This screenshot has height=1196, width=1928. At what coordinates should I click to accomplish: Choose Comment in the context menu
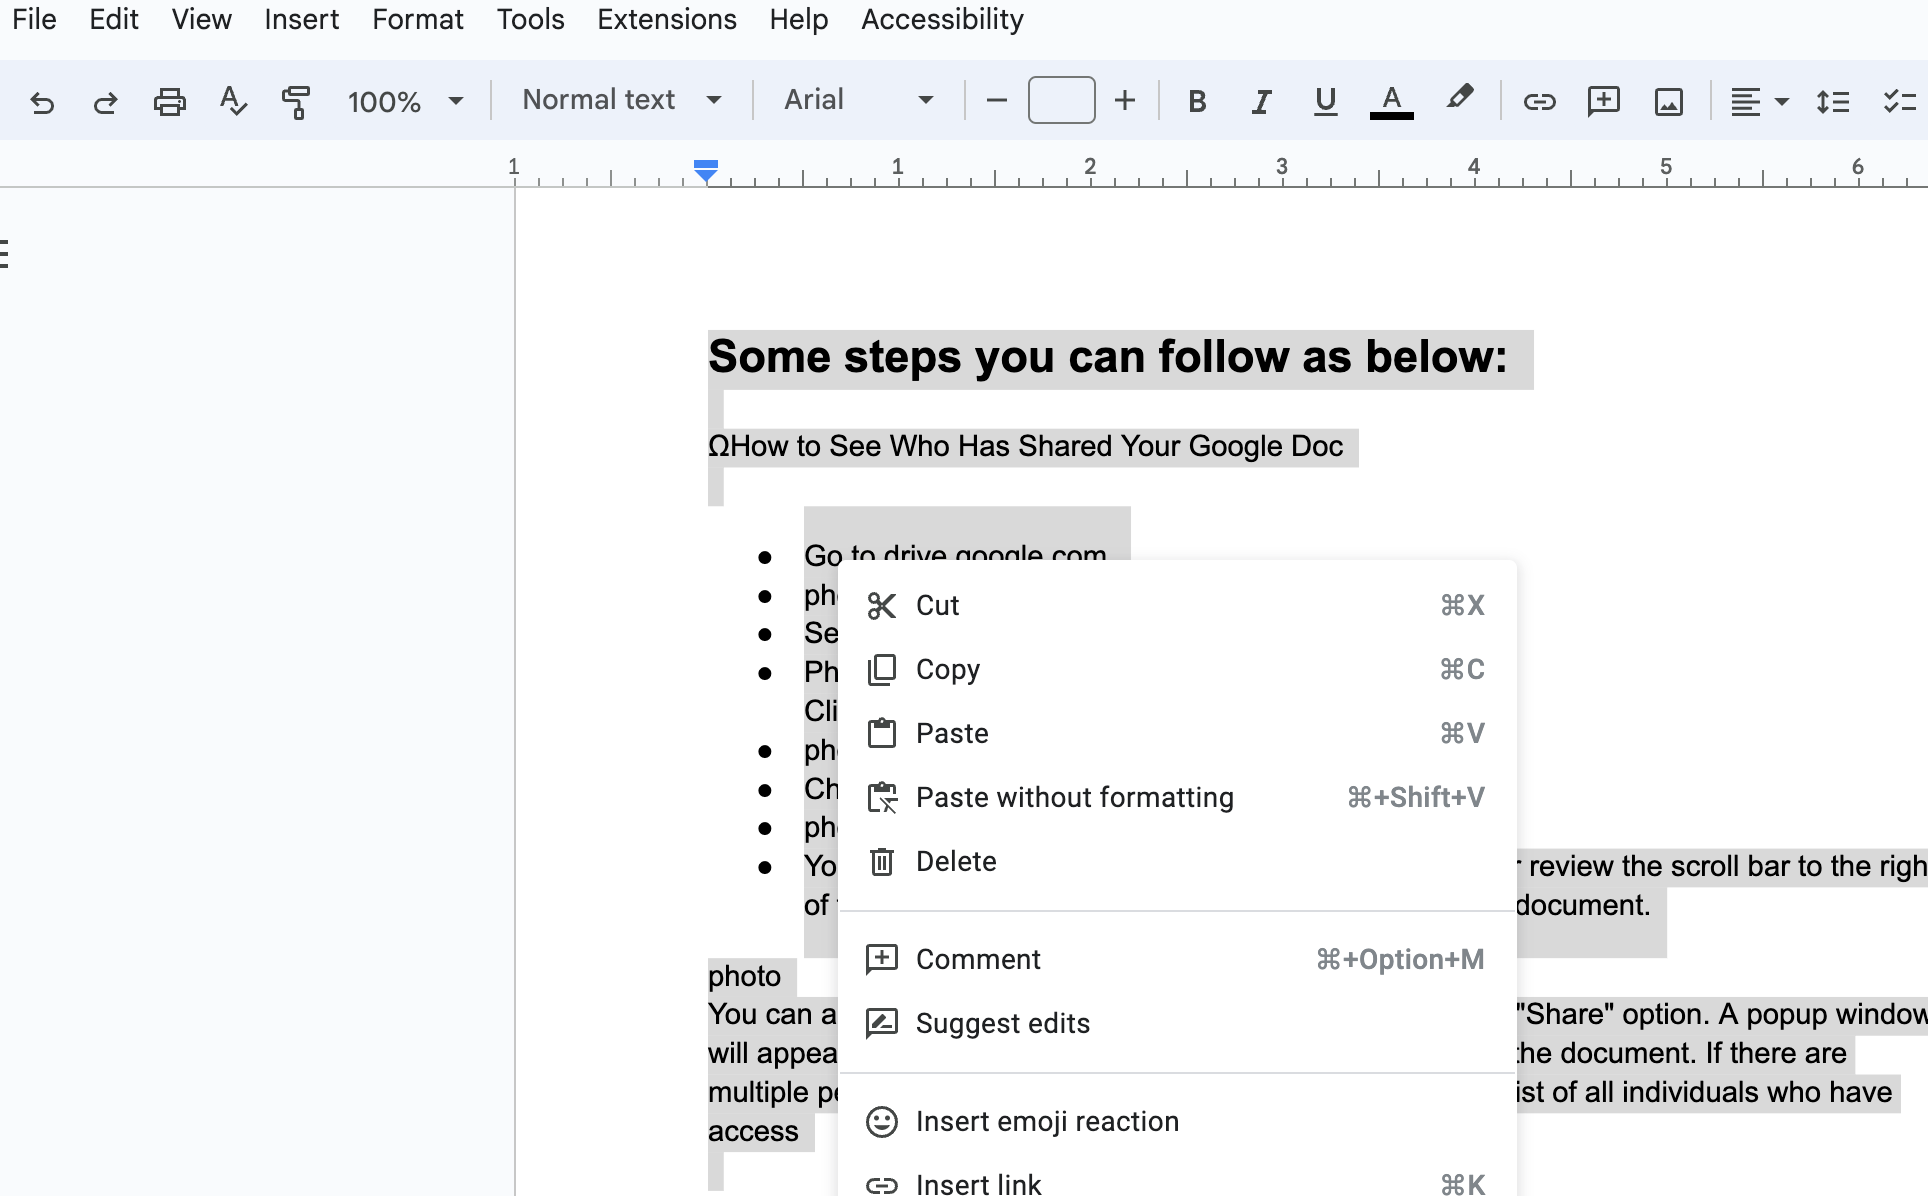coord(1177,959)
